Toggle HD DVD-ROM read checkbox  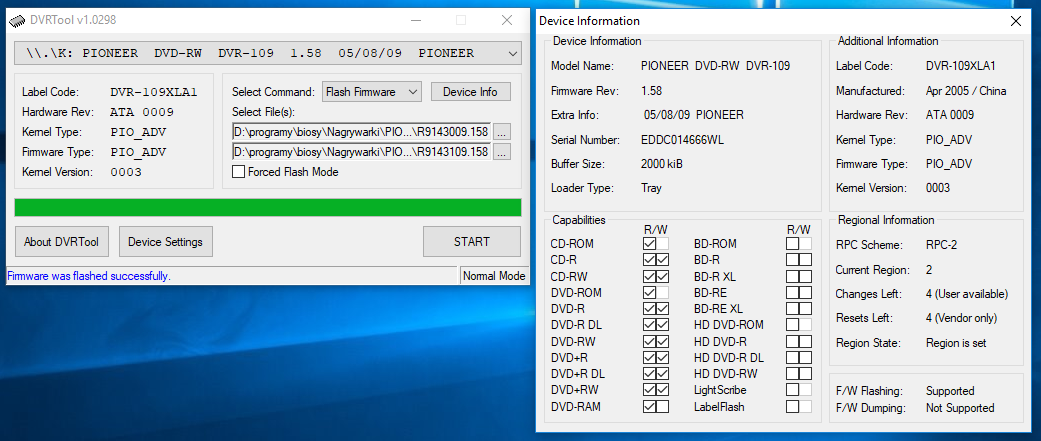[x=792, y=325]
